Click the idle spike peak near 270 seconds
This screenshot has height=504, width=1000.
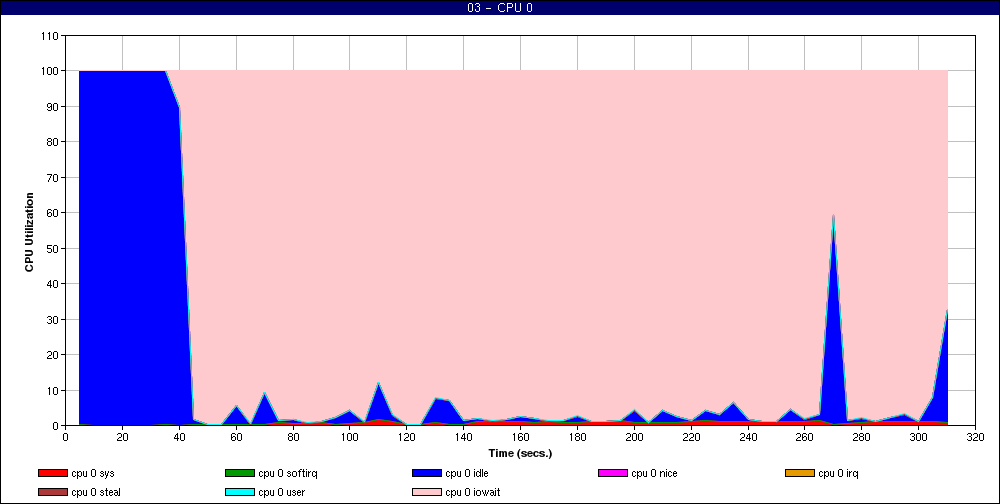[833, 216]
